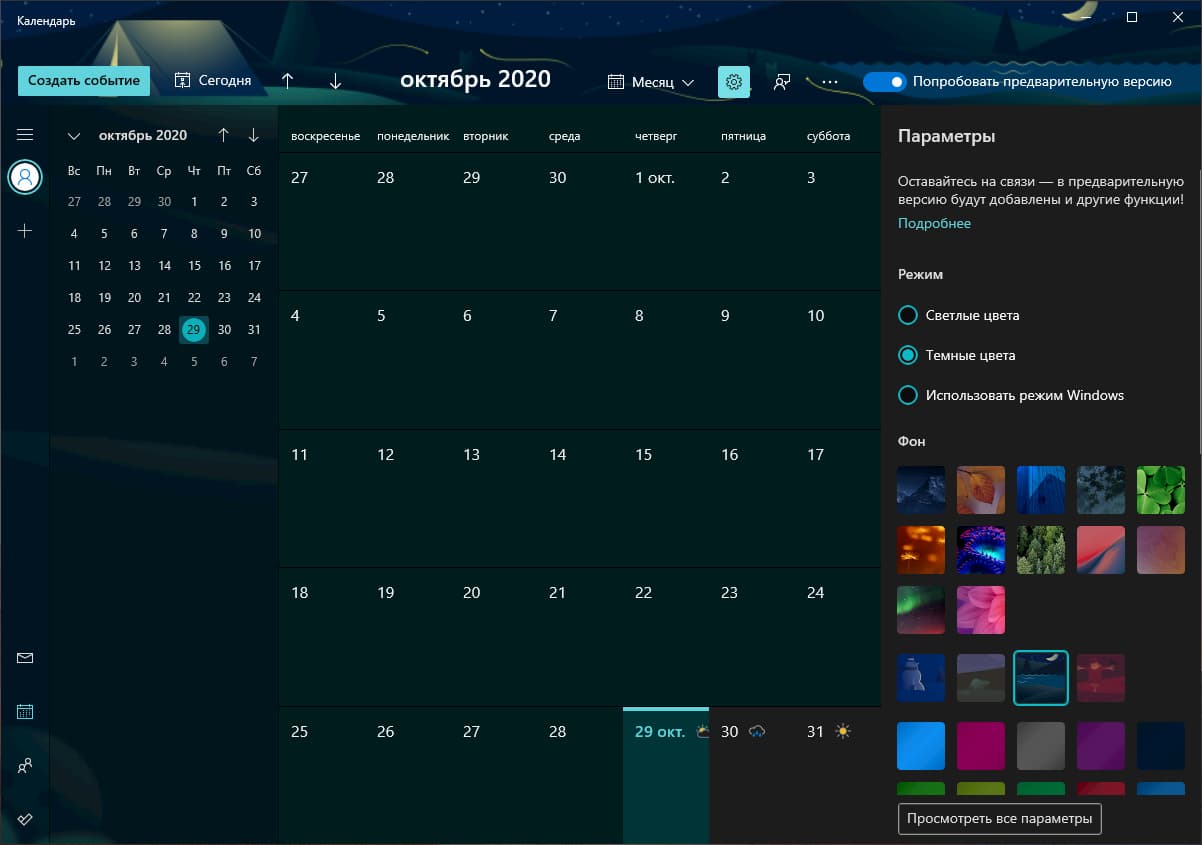Open the Месяц view dropdown
1202x845 pixels.
649,82
